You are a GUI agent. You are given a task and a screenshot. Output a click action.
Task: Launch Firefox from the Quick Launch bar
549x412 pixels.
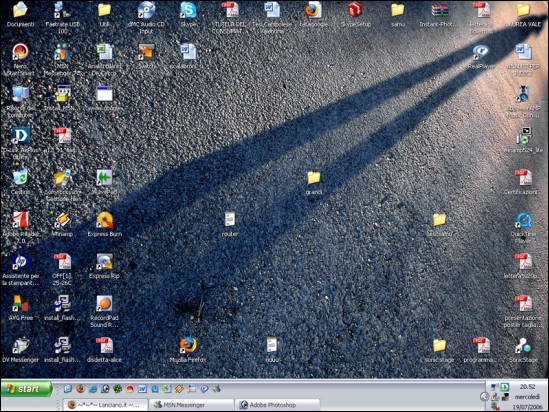(x=81, y=389)
